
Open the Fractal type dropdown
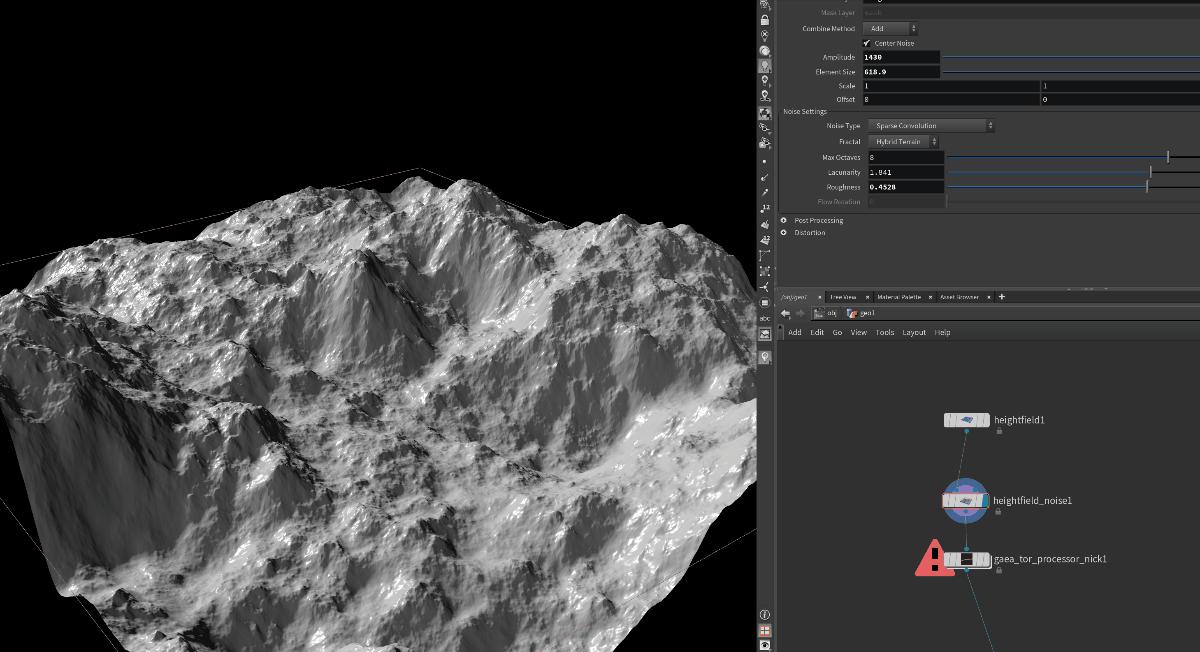click(902, 142)
